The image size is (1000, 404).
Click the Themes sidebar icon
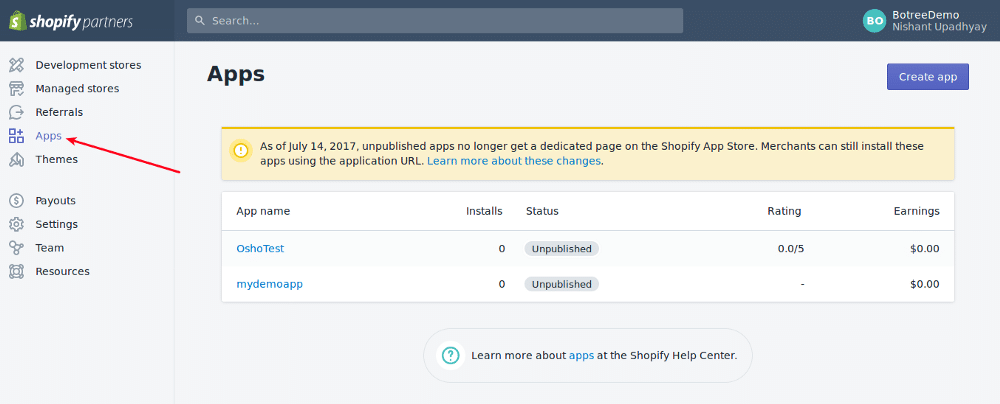[17, 160]
